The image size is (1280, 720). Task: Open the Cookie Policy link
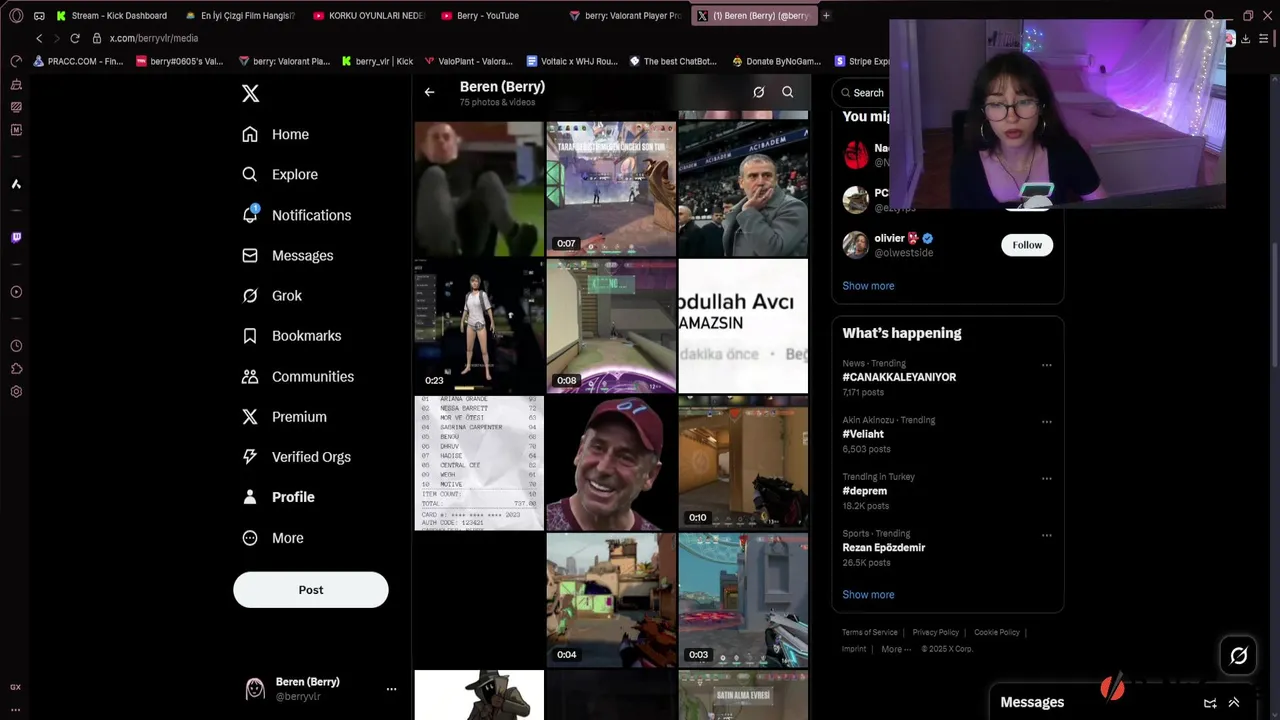click(997, 632)
